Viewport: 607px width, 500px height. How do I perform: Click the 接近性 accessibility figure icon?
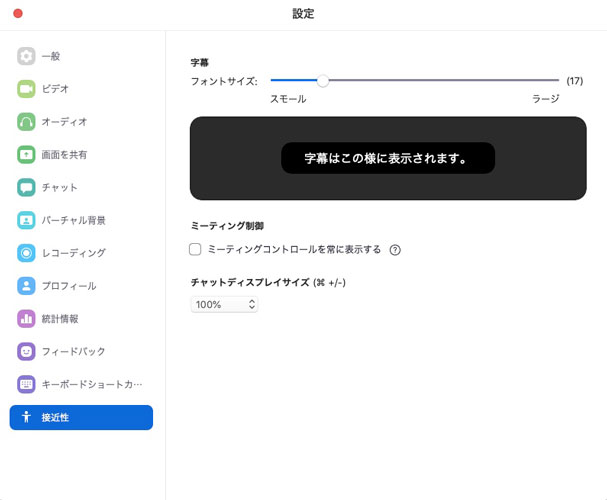click(x=26, y=417)
